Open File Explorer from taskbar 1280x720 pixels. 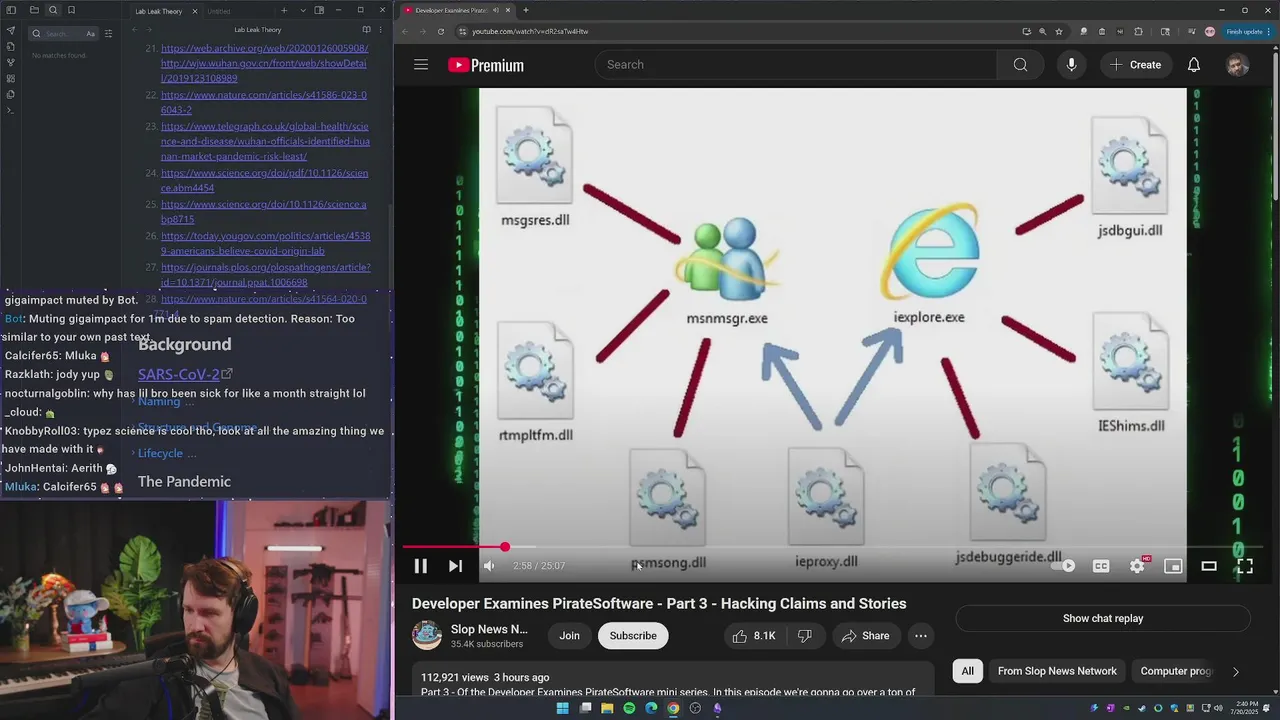coord(607,708)
